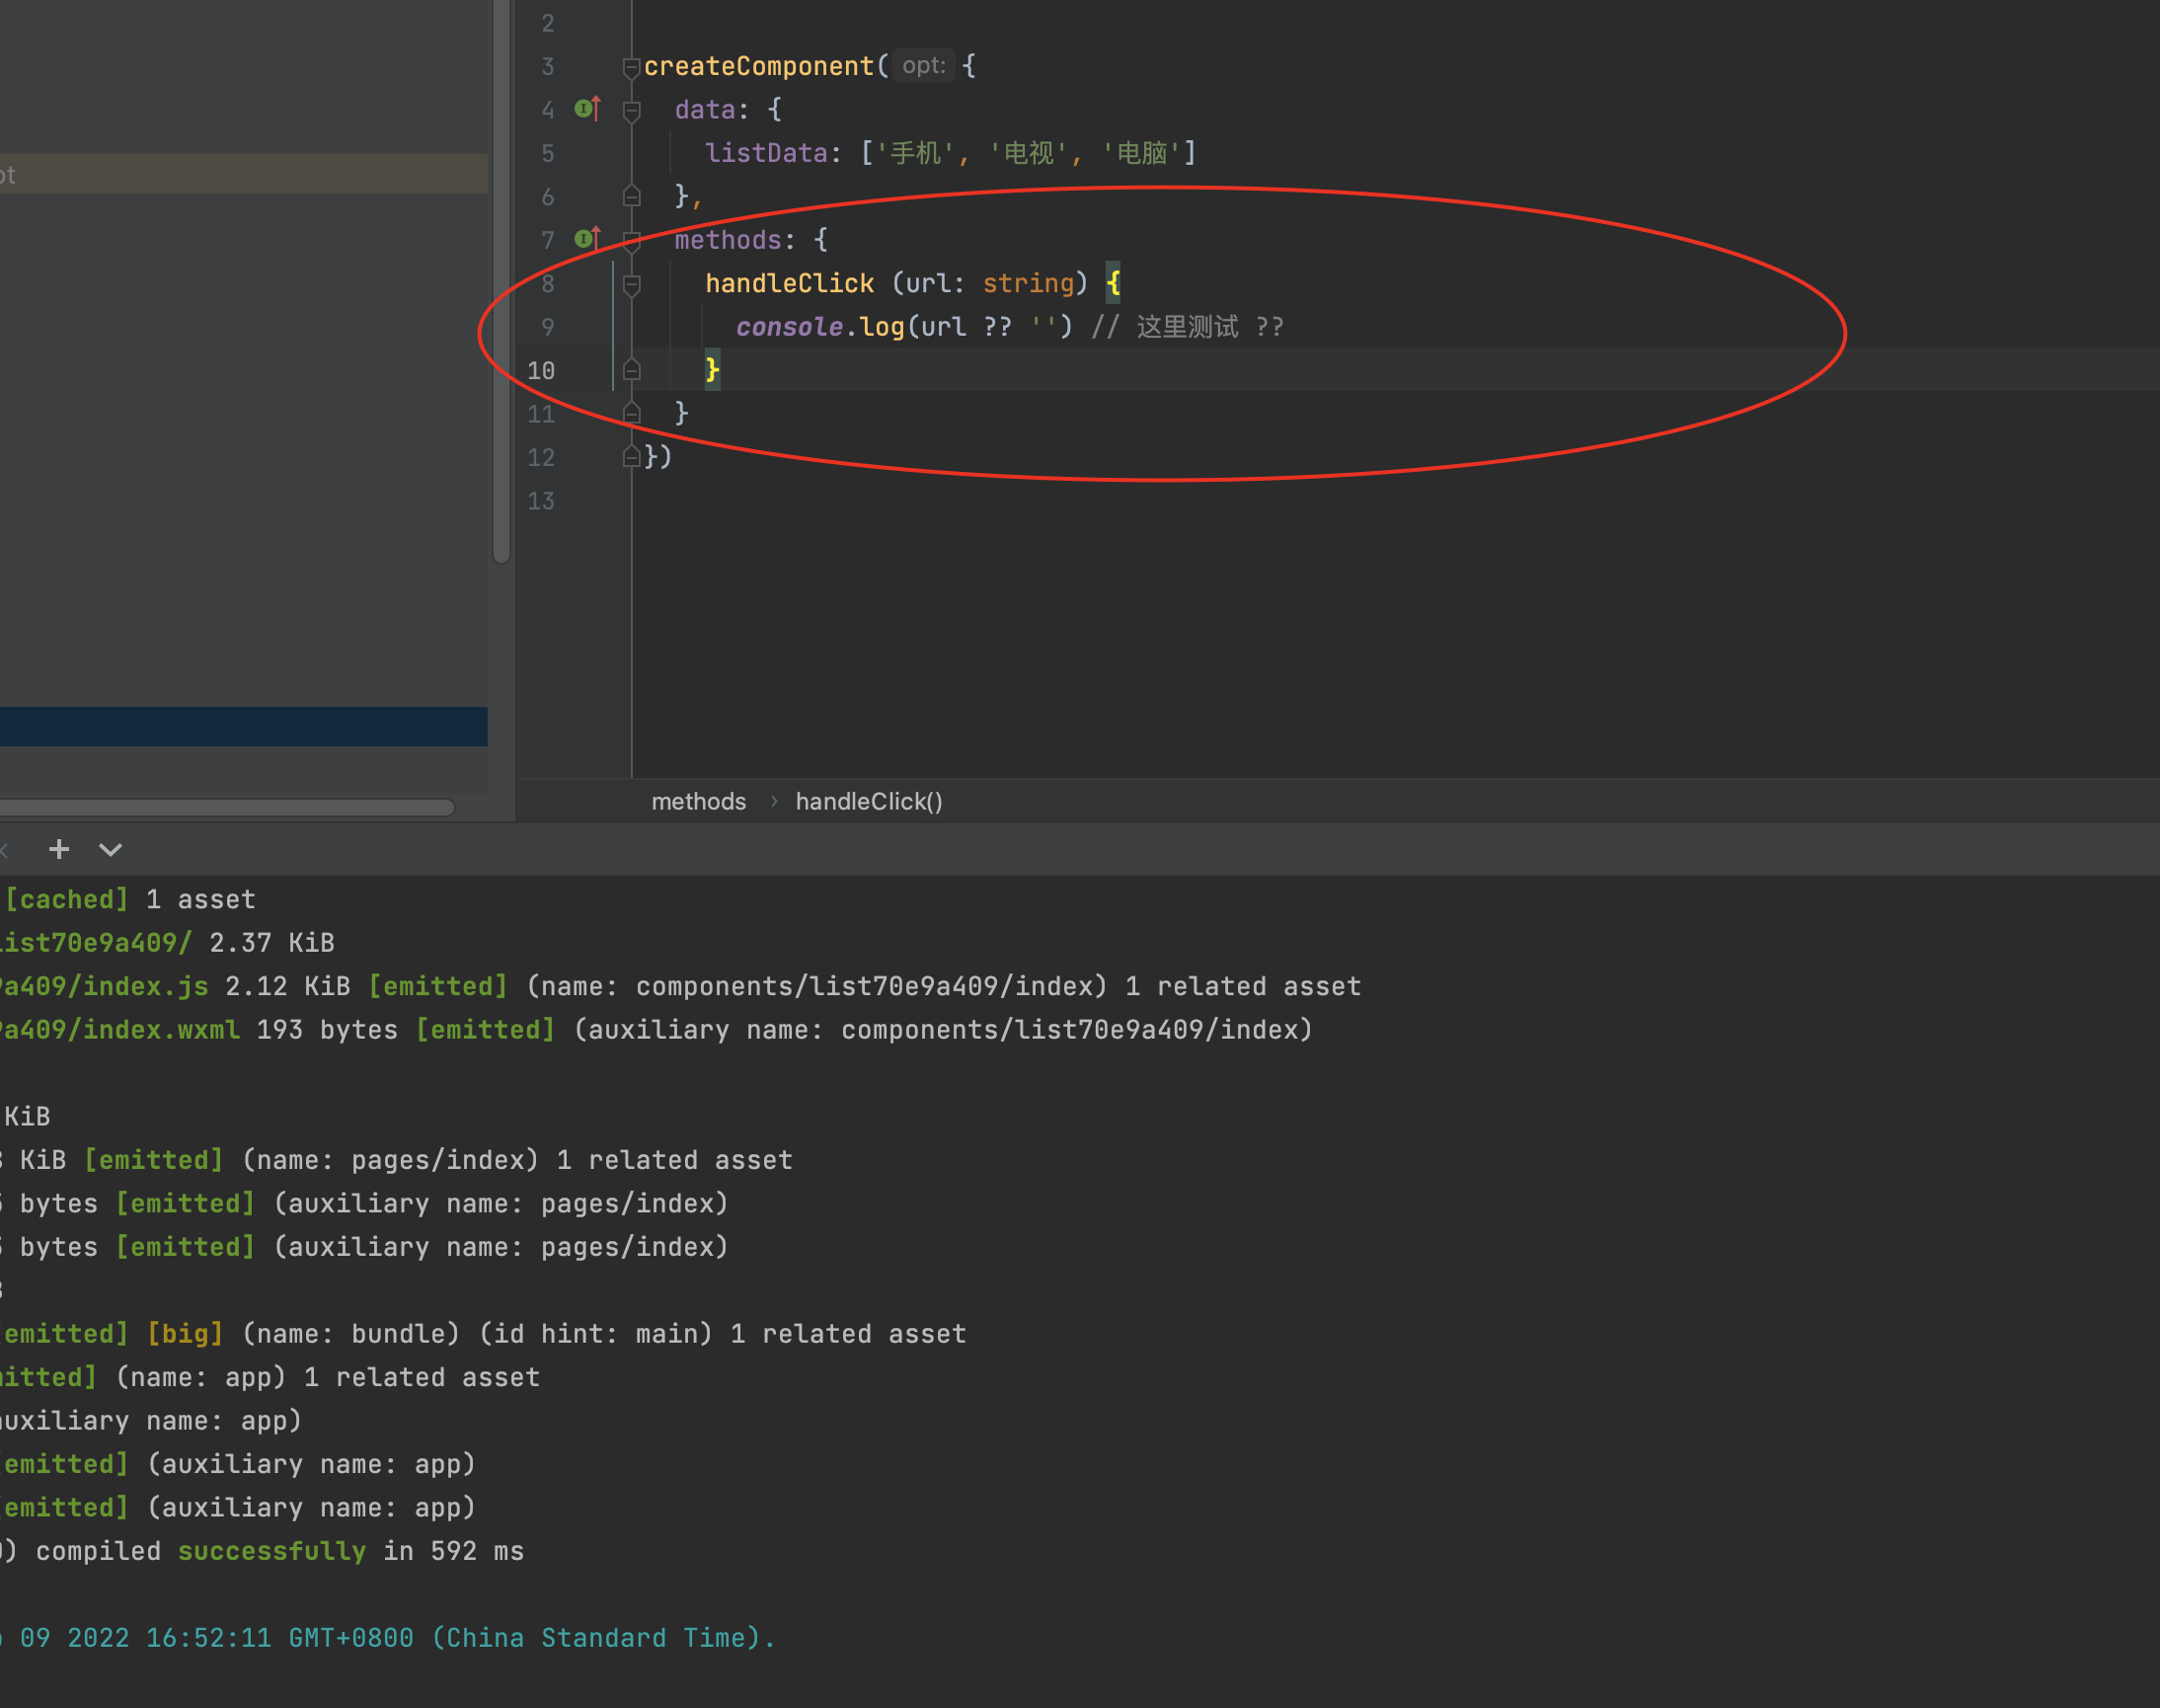Viewport: 2160px width, 1708px height.
Task: Open the chevron dropdown in the console toolbar
Action: pos(110,849)
